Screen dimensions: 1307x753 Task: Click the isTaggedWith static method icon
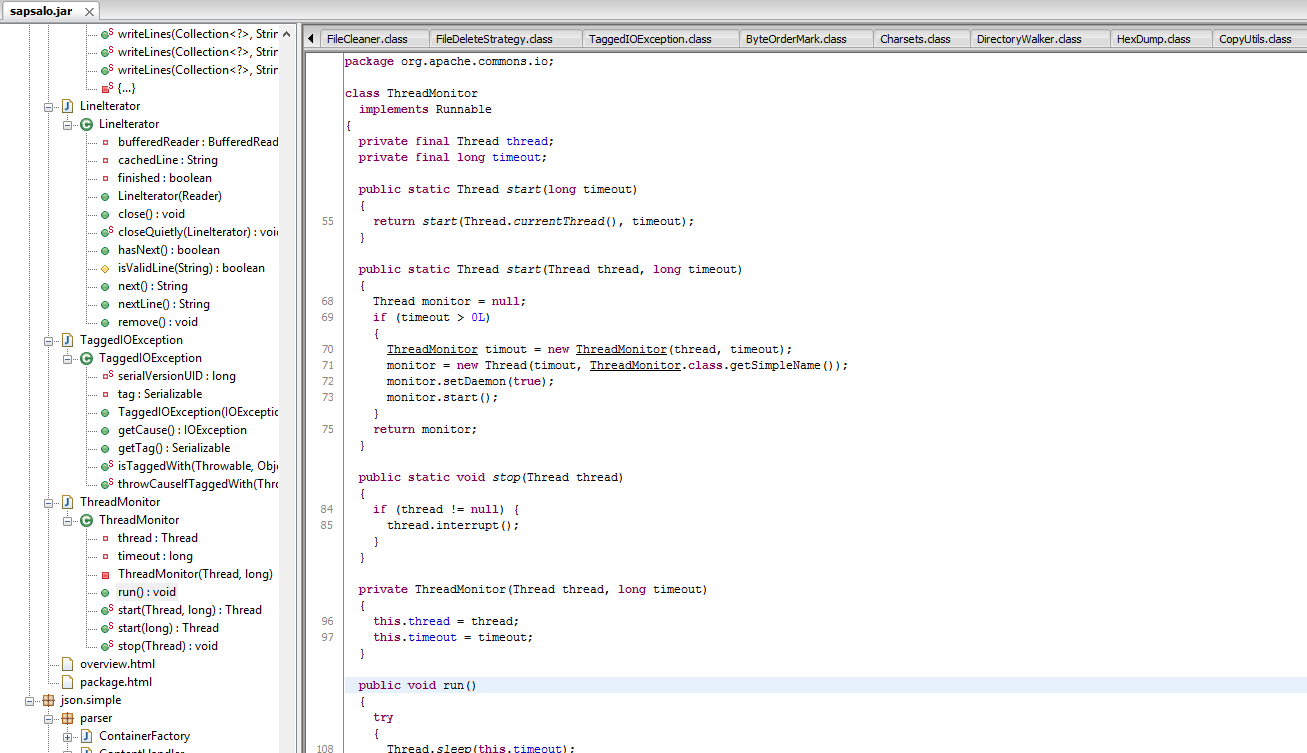click(x=106, y=466)
